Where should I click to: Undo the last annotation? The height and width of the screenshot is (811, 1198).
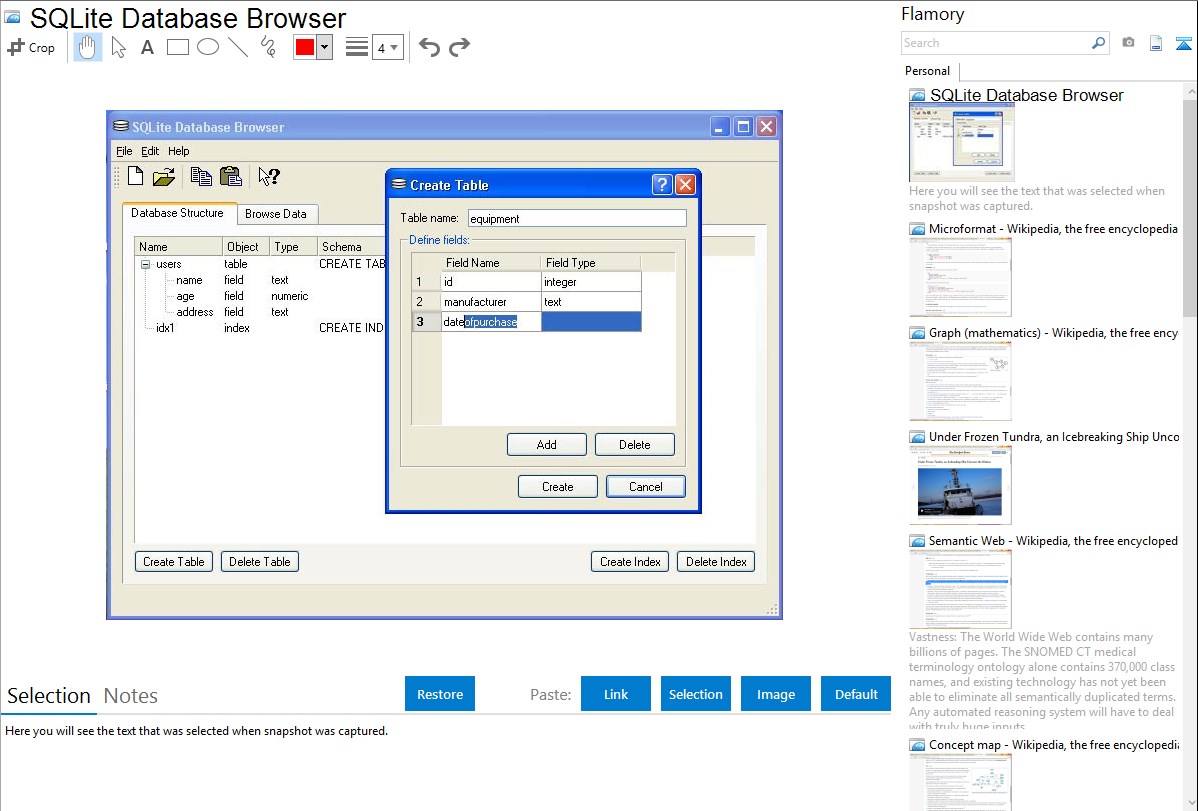429,47
